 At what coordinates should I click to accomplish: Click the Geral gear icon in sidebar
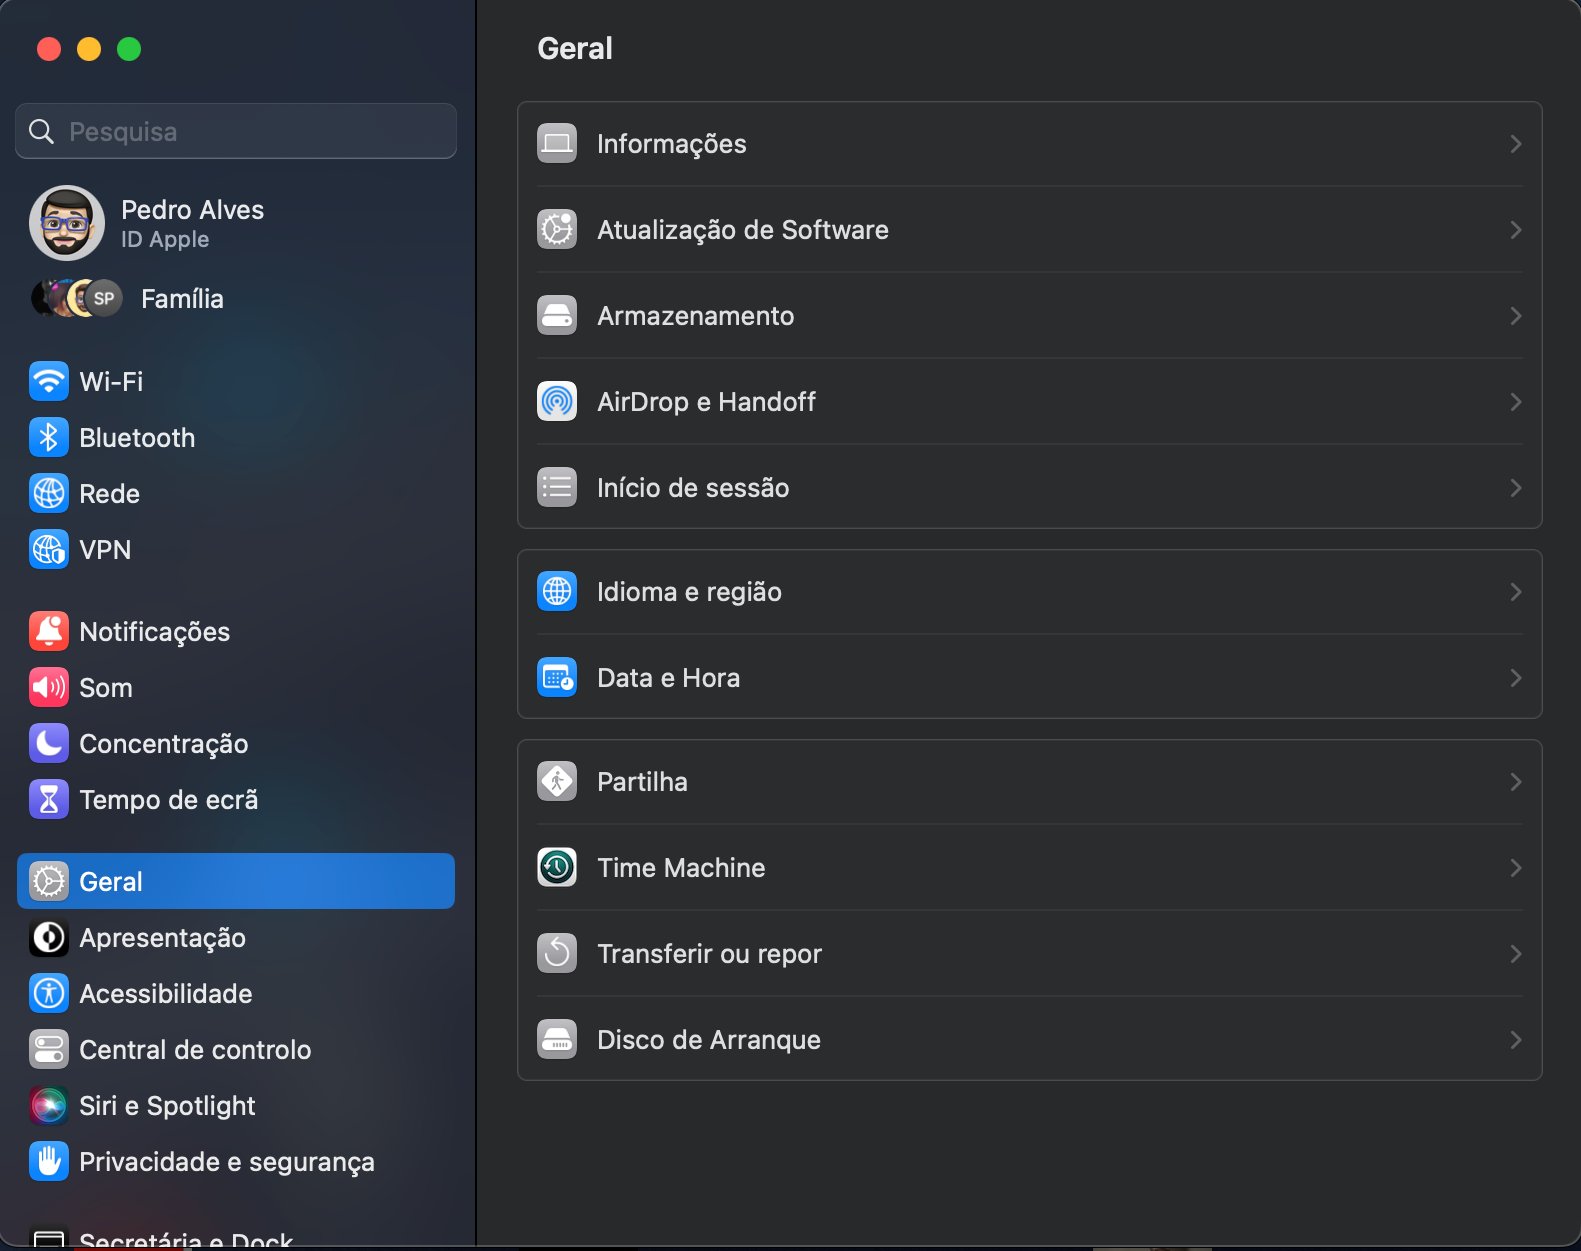(49, 881)
